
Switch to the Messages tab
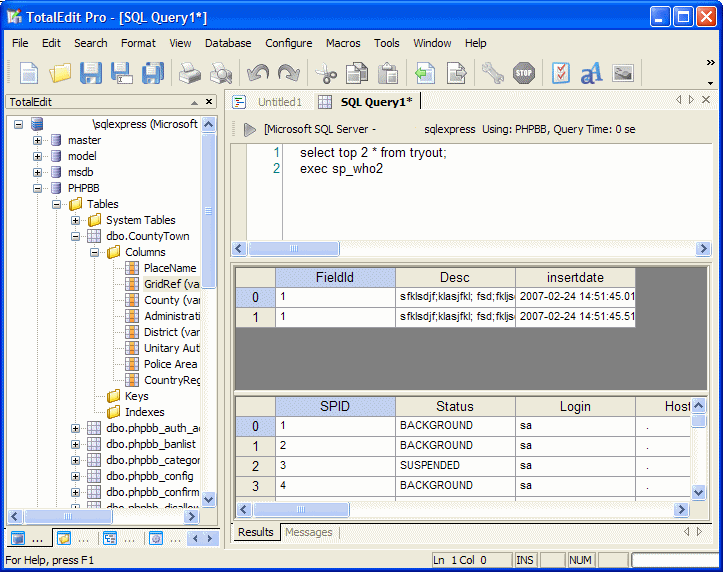pos(308,532)
